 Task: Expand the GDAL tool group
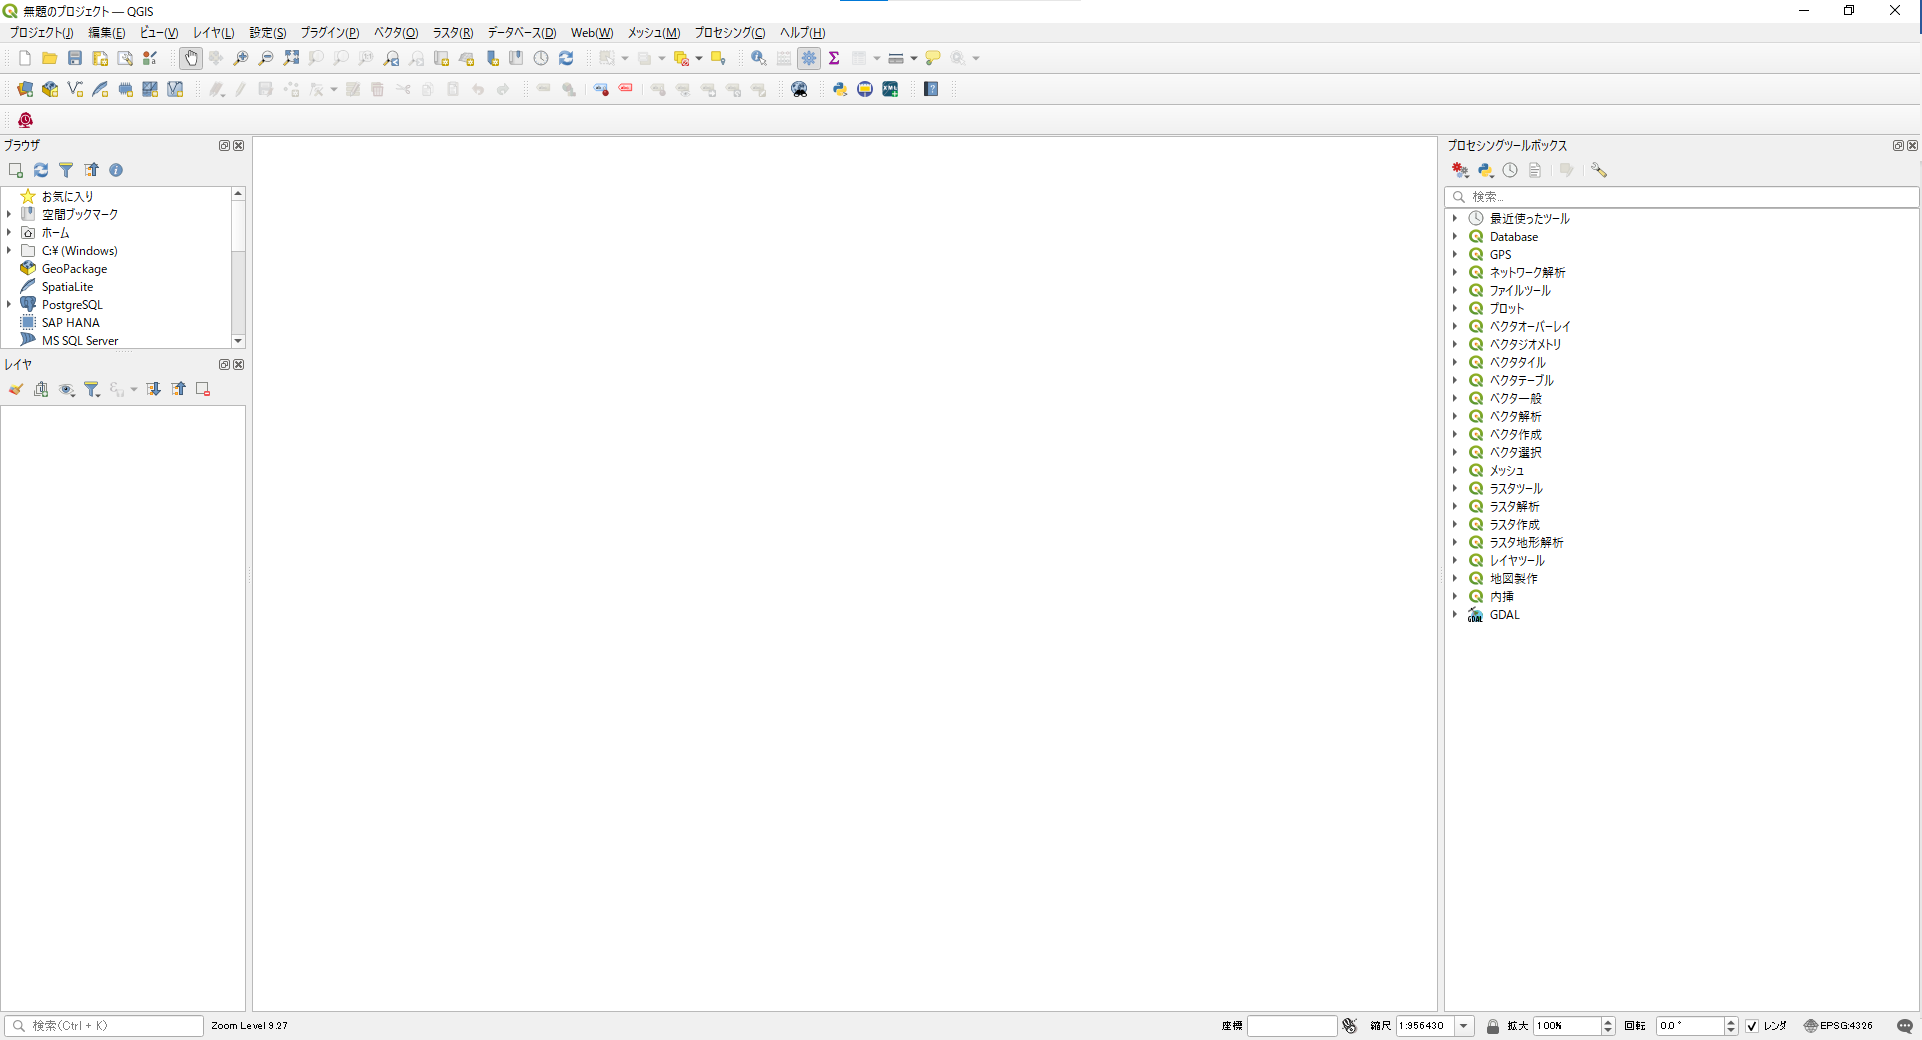(x=1455, y=615)
